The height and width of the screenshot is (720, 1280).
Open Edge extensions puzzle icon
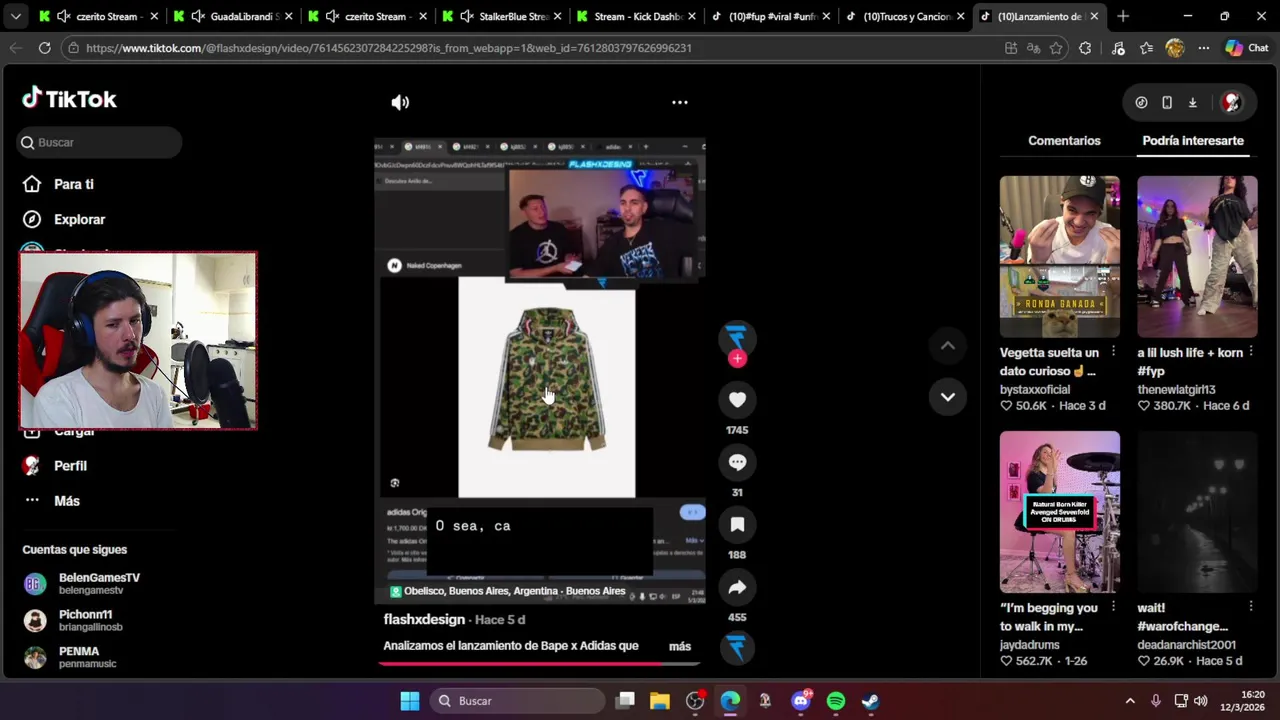coord(1085,48)
